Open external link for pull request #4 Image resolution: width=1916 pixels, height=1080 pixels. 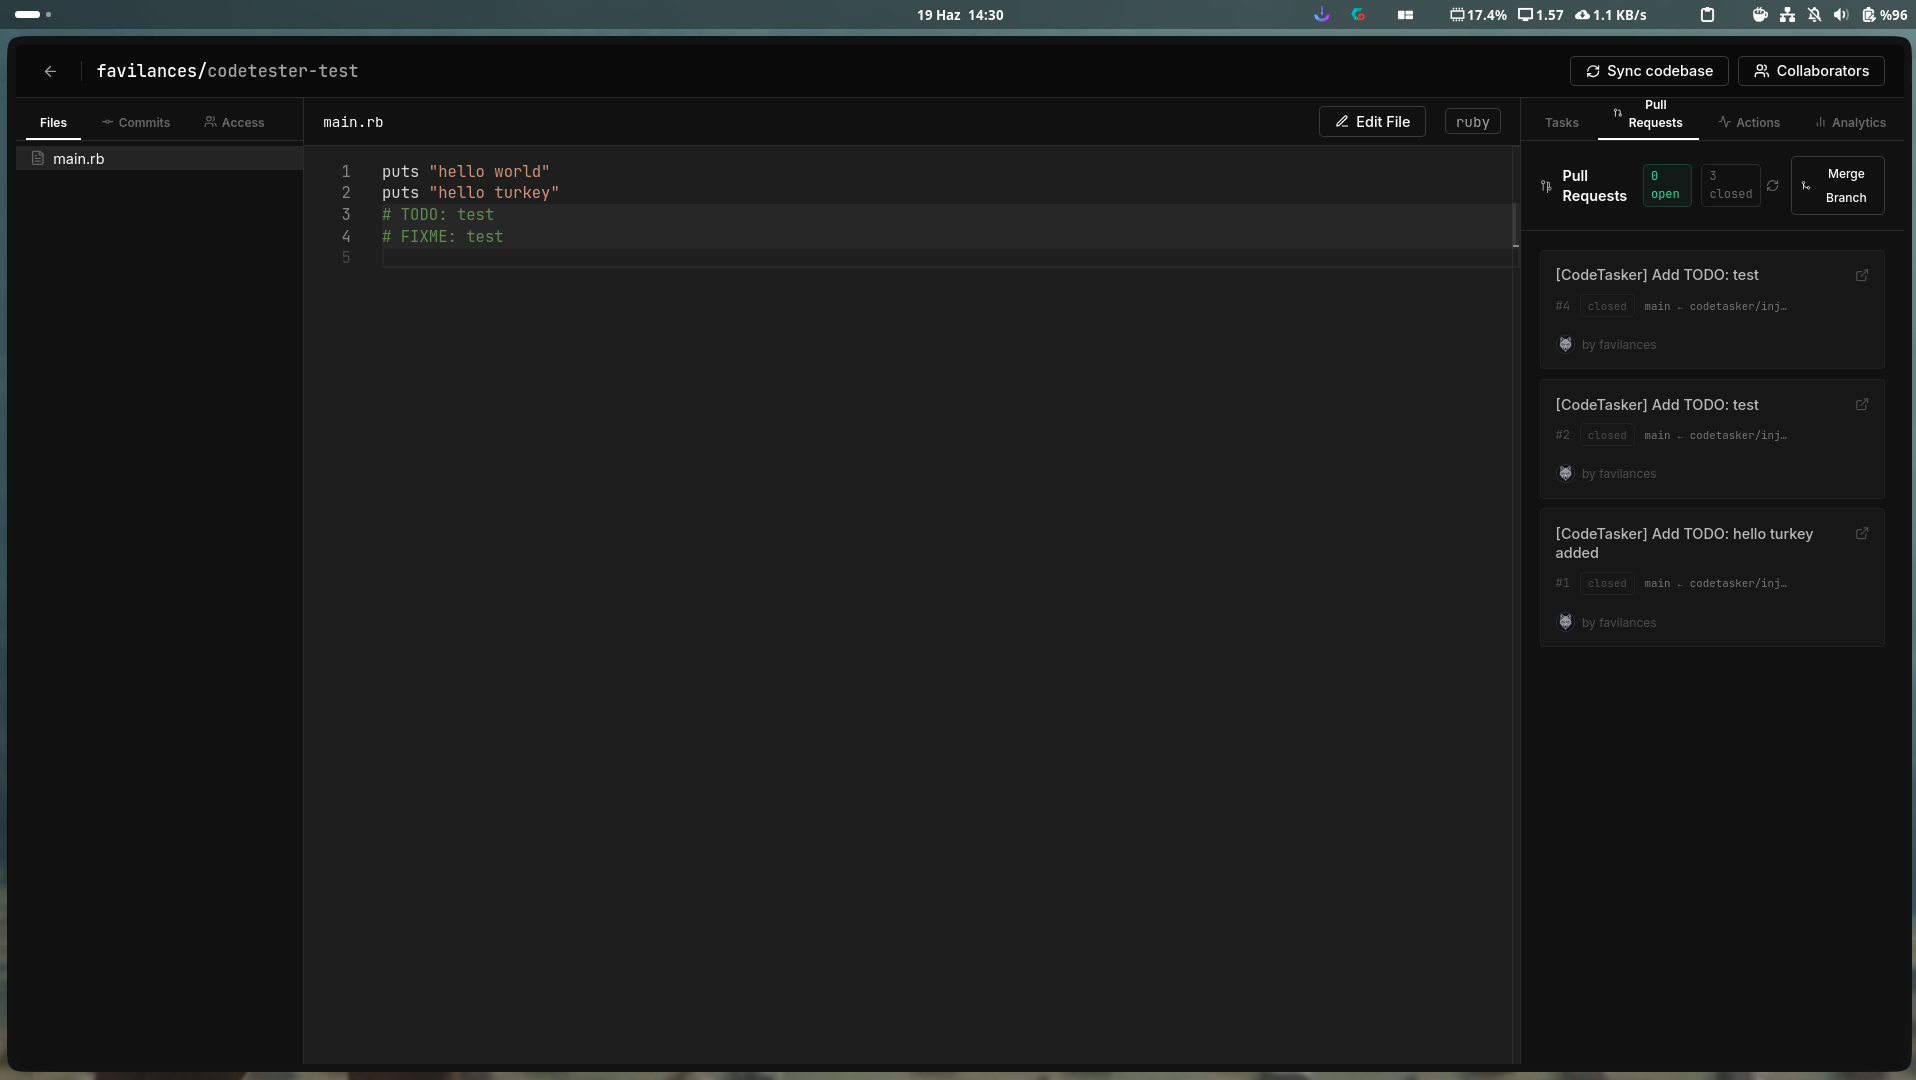(x=1862, y=275)
